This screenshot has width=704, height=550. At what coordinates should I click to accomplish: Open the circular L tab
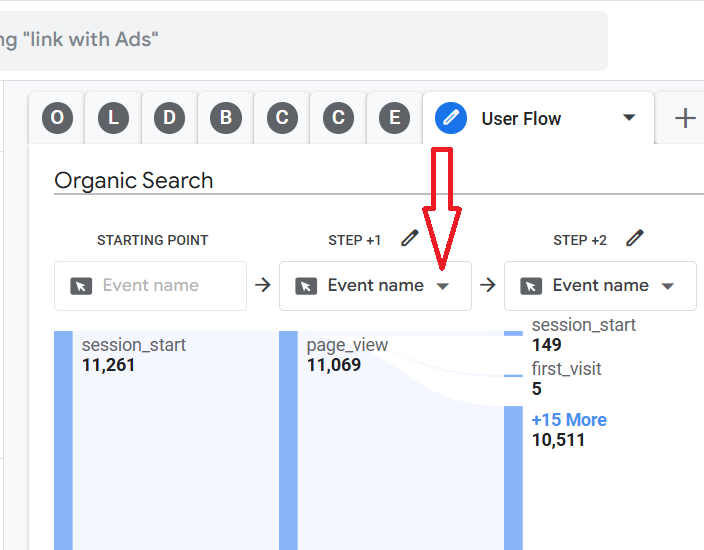pyautogui.click(x=113, y=118)
